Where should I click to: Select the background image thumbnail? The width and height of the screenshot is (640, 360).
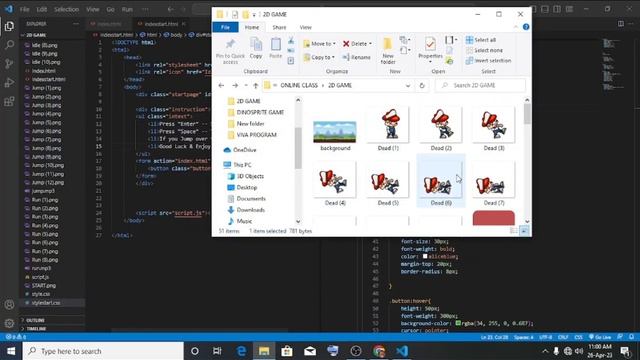click(335, 131)
